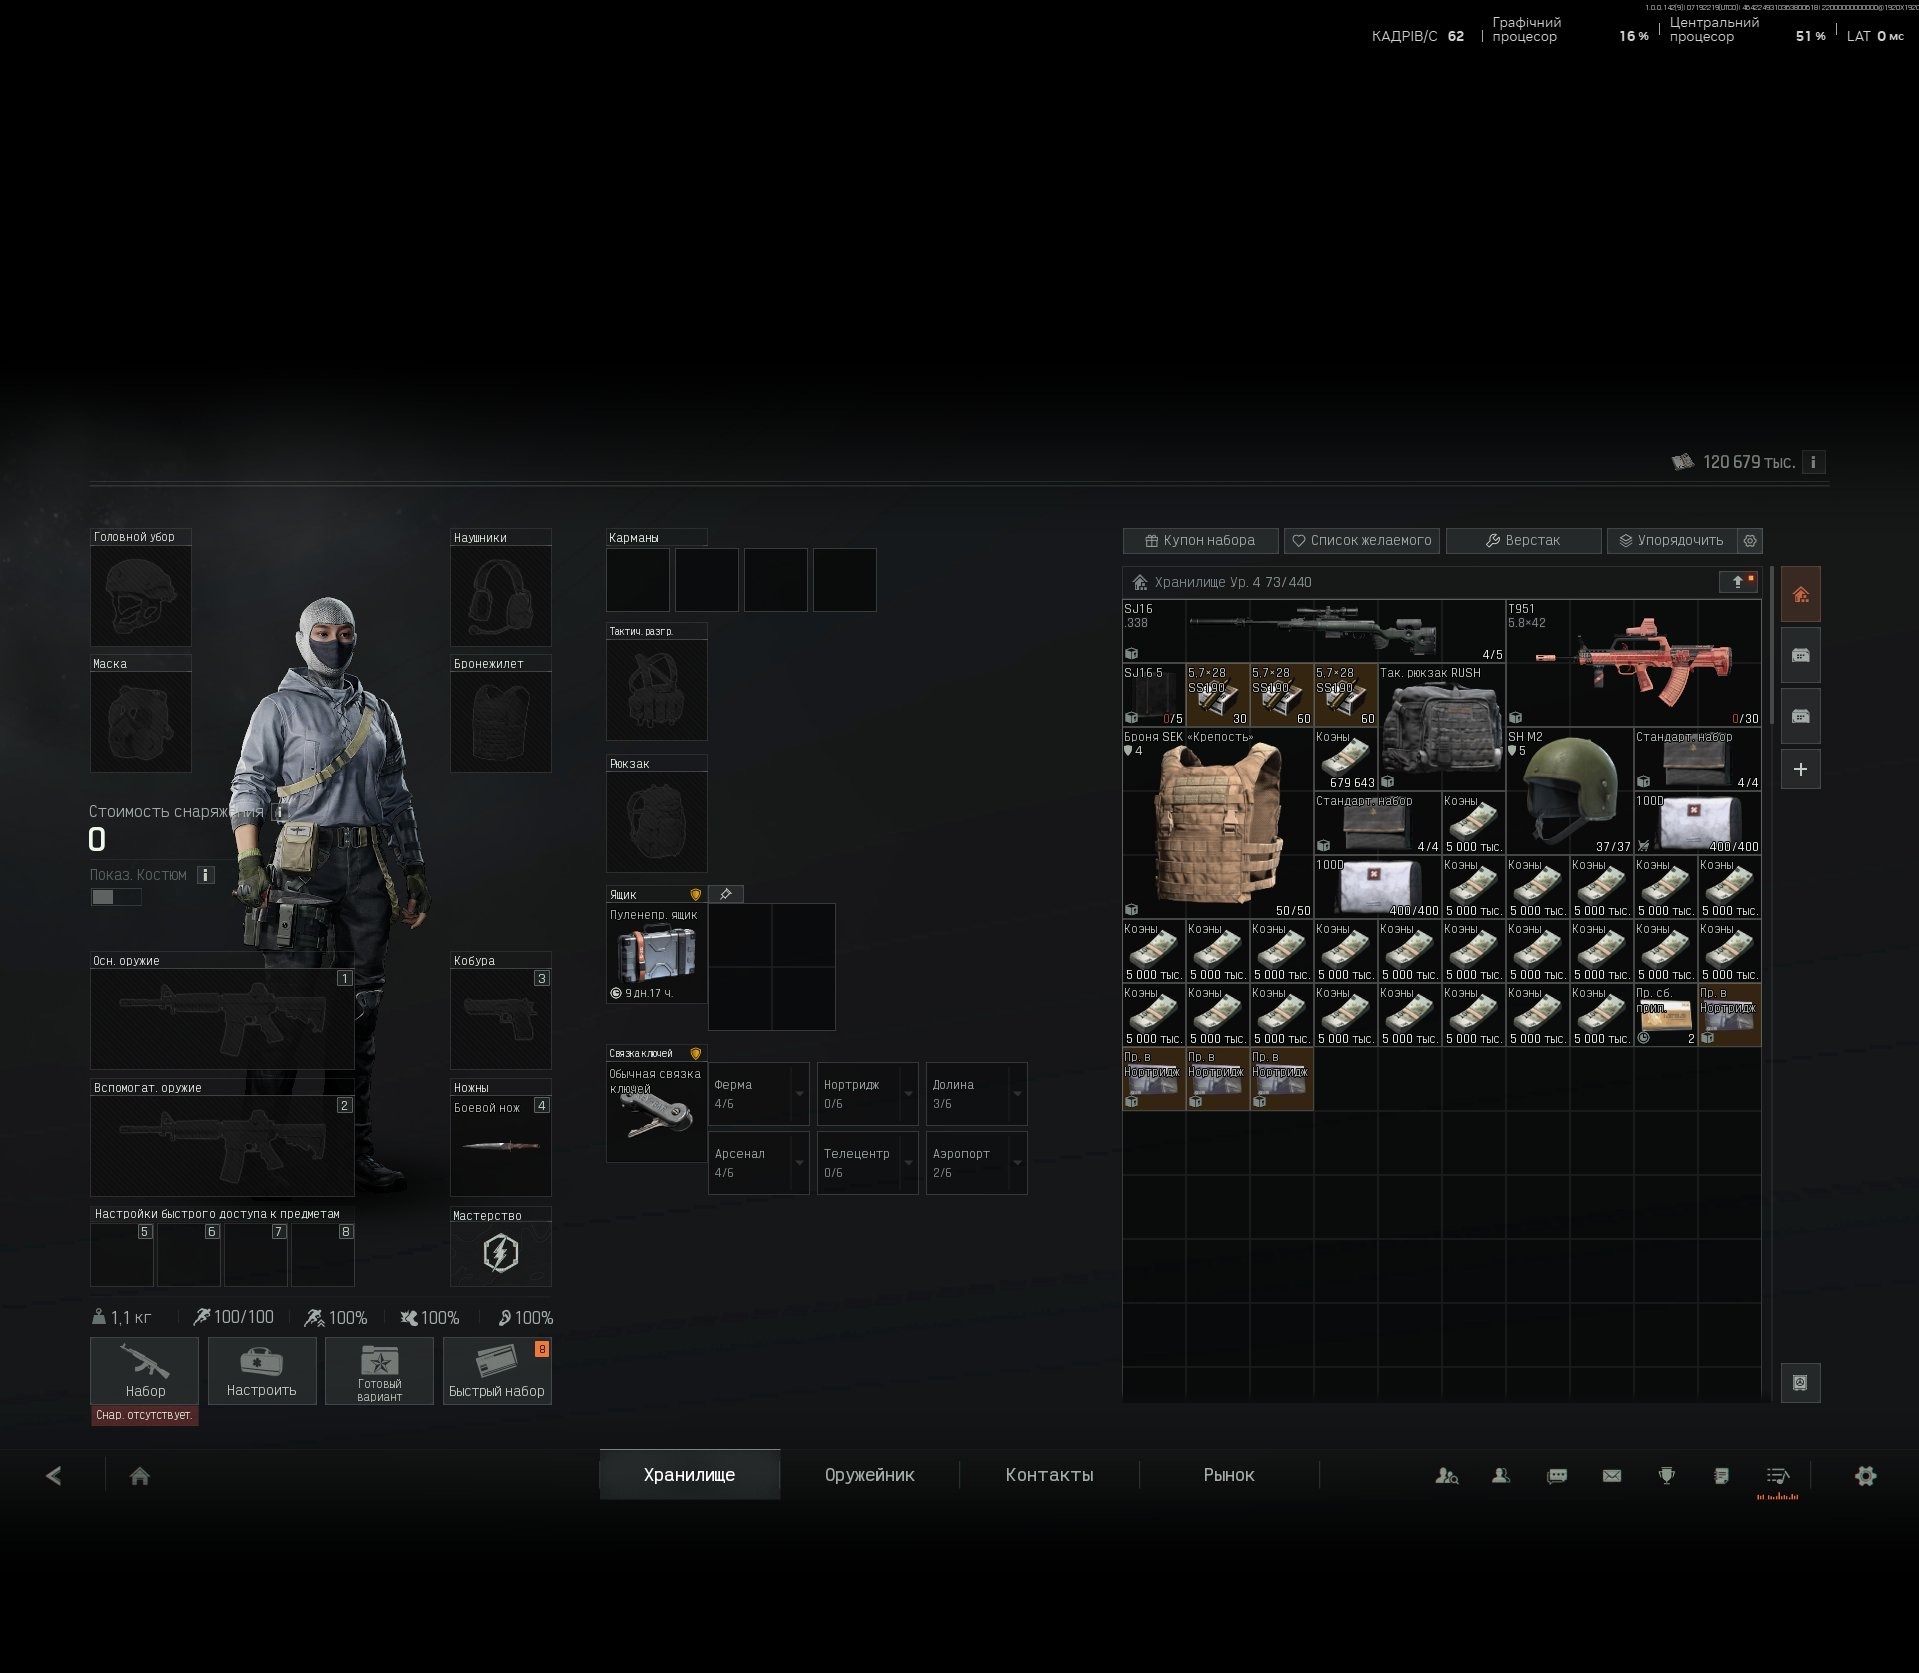Switch to the Рынок tab
Viewport: 1919px width, 1673px height.
(1228, 1475)
